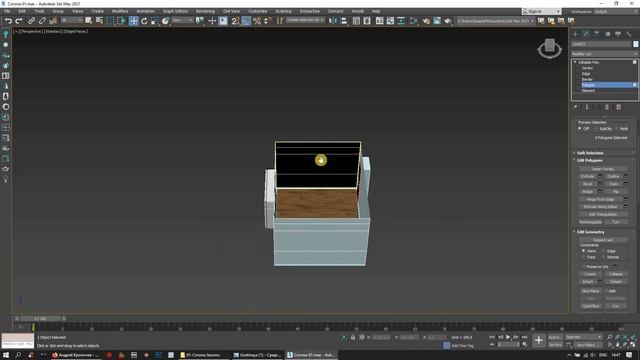
Task: Open the named selection sets dropdown
Action: pyautogui.click(x=305, y=20)
